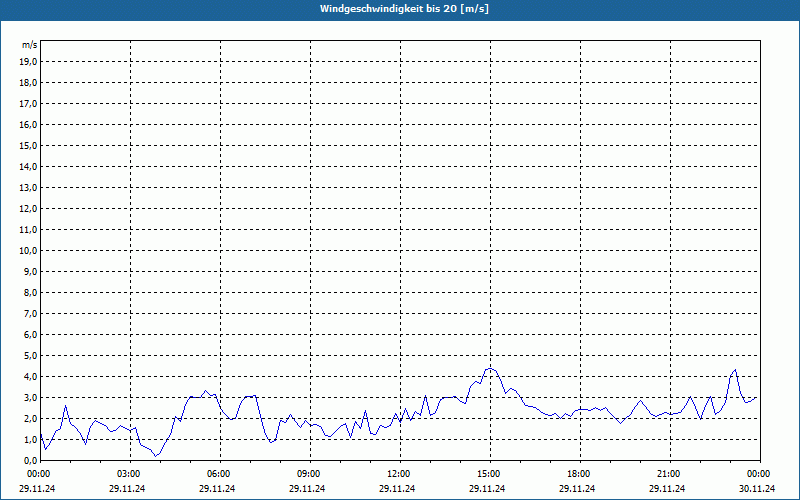Viewport: 800px width, 500px height.
Task: Click the 18:00 x-axis time label
Action: [x=578, y=473]
